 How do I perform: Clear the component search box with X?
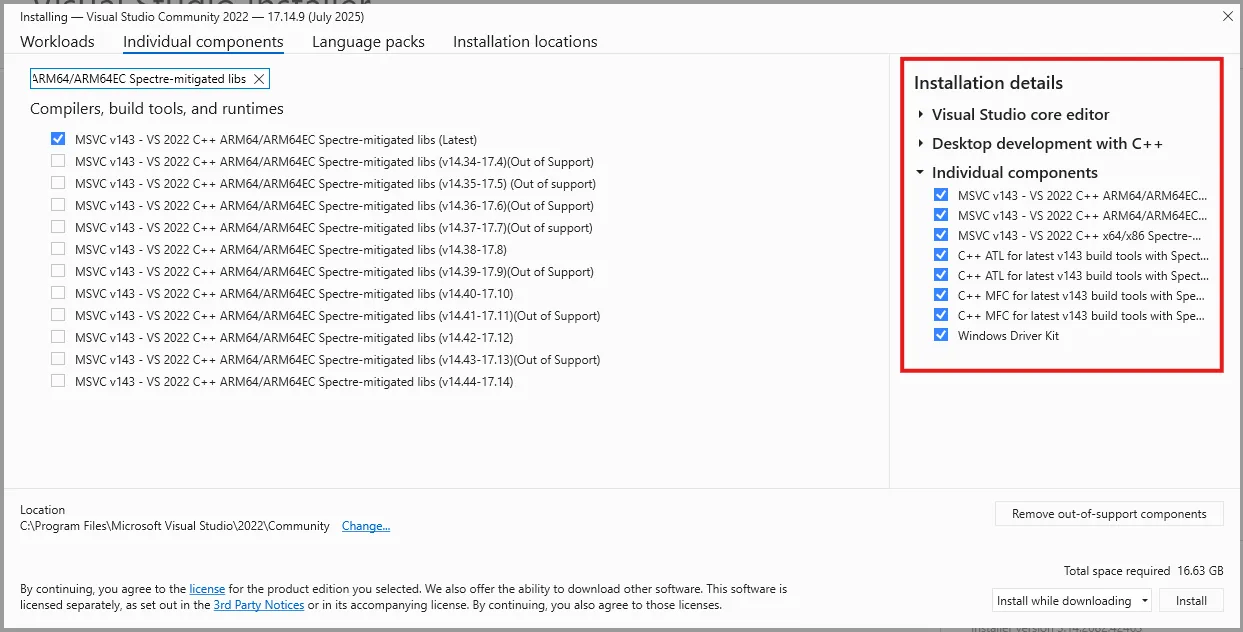coord(259,79)
